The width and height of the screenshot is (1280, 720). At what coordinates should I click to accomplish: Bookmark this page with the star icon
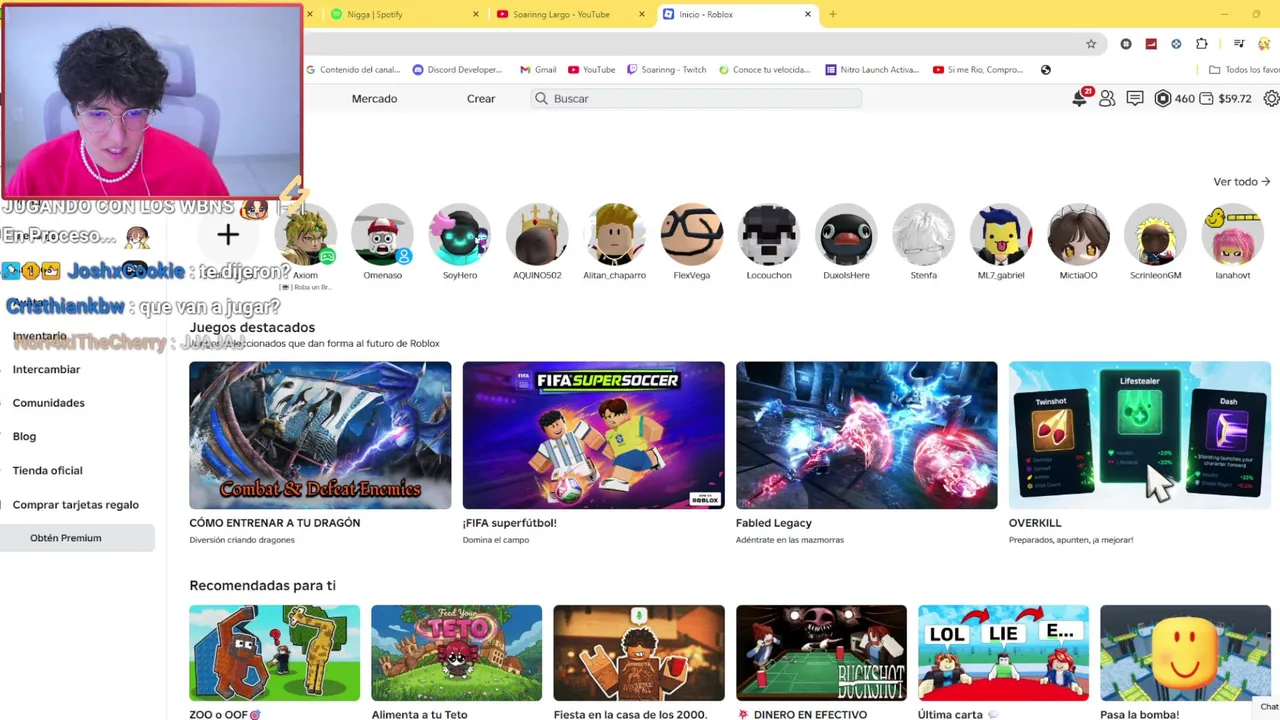tap(1091, 44)
